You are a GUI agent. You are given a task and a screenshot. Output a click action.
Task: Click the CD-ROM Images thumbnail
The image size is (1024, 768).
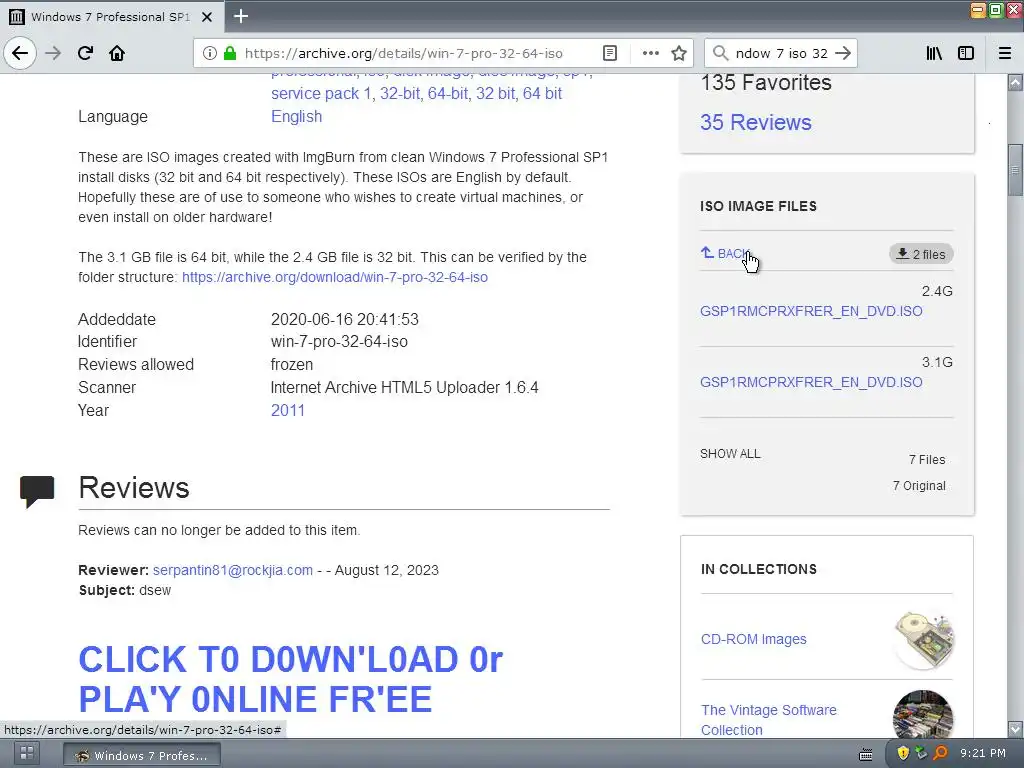click(x=923, y=639)
